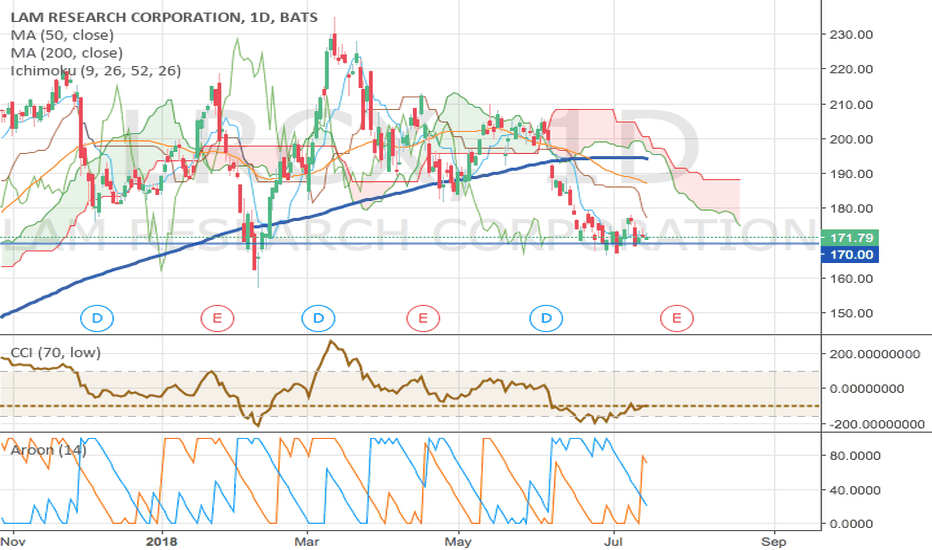The image size is (932, 550).
Task: Select the LAM RESEARCH CORPORATION, 1D, BATS title
Action: (164, 17)
